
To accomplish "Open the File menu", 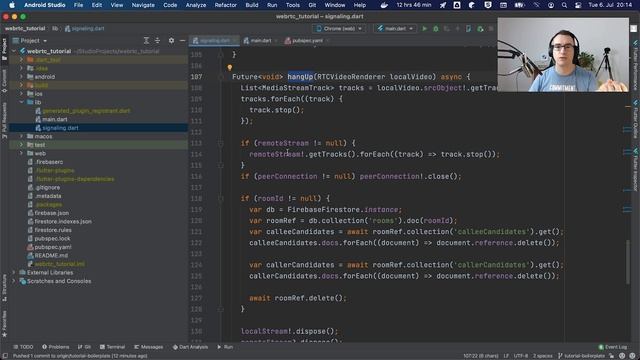I will click(x=78, y=5).
